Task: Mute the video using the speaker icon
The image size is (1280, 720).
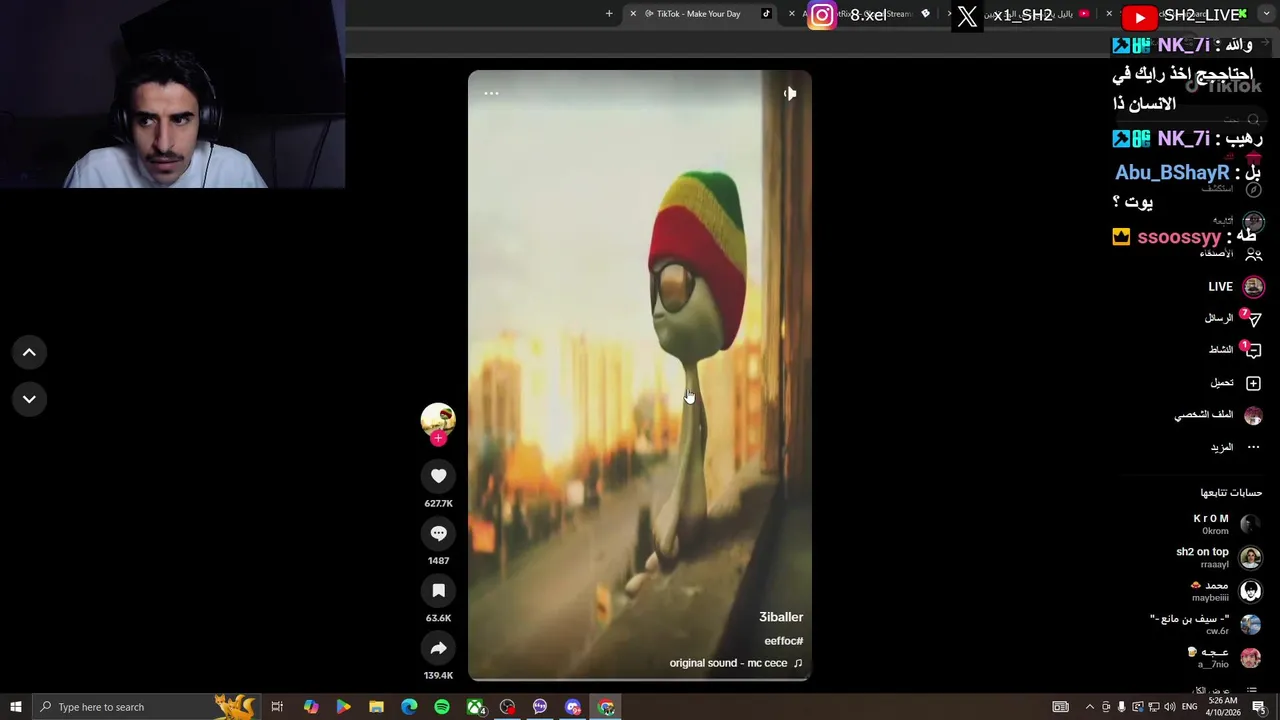Action: (x=789, y=93)
